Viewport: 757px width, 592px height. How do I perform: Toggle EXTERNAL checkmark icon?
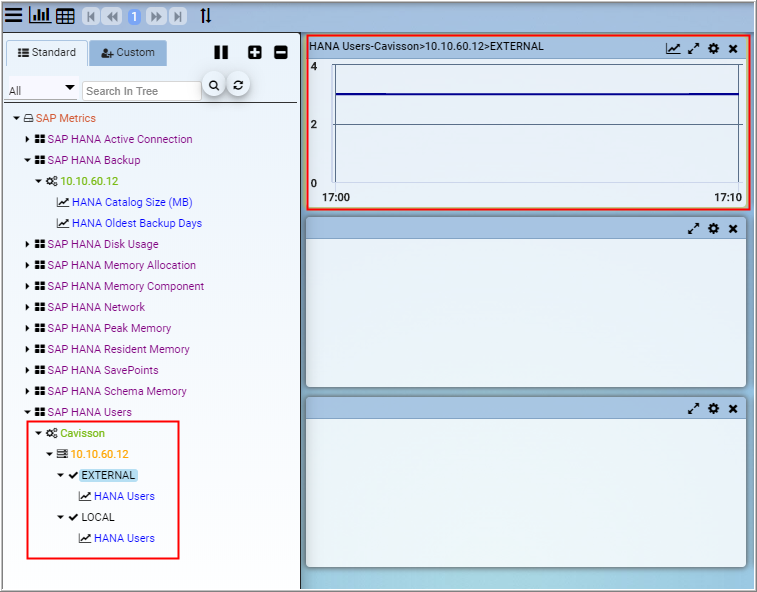pyautogui.click(x=73, y=475)
